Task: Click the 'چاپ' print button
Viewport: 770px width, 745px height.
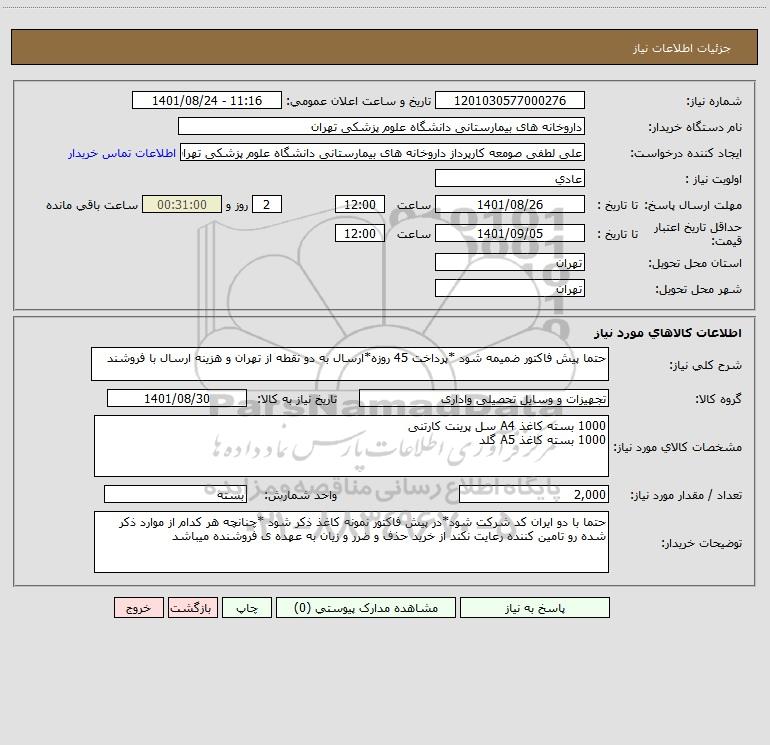Action: (x=247, y=607)
